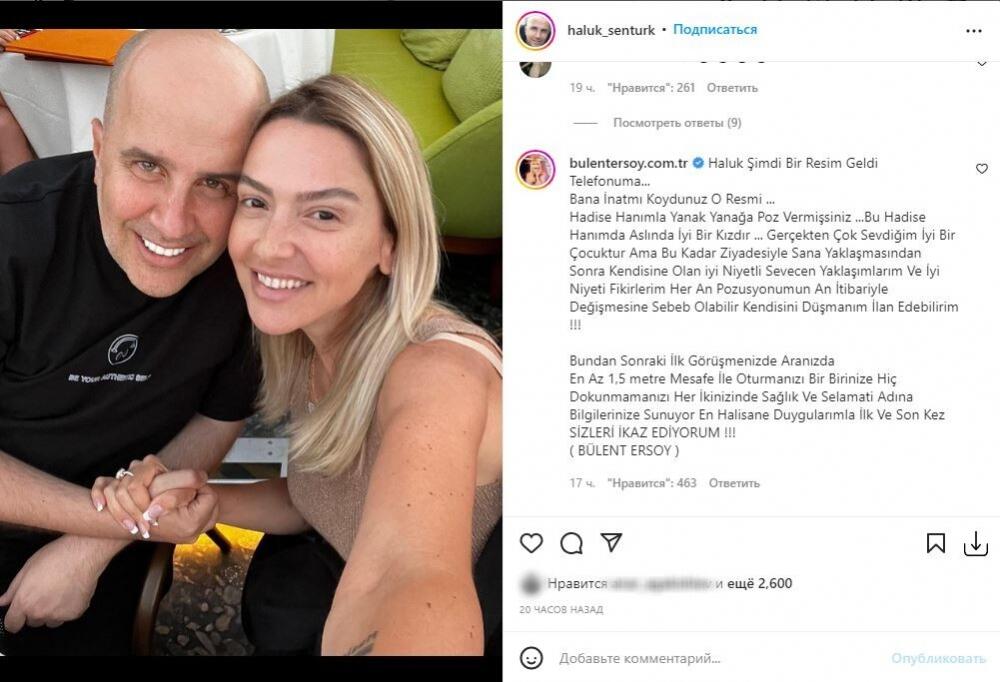Click haluk_senturk profile avatar
The width and height of the screenshot is (1000, 682).
(535, 30)
